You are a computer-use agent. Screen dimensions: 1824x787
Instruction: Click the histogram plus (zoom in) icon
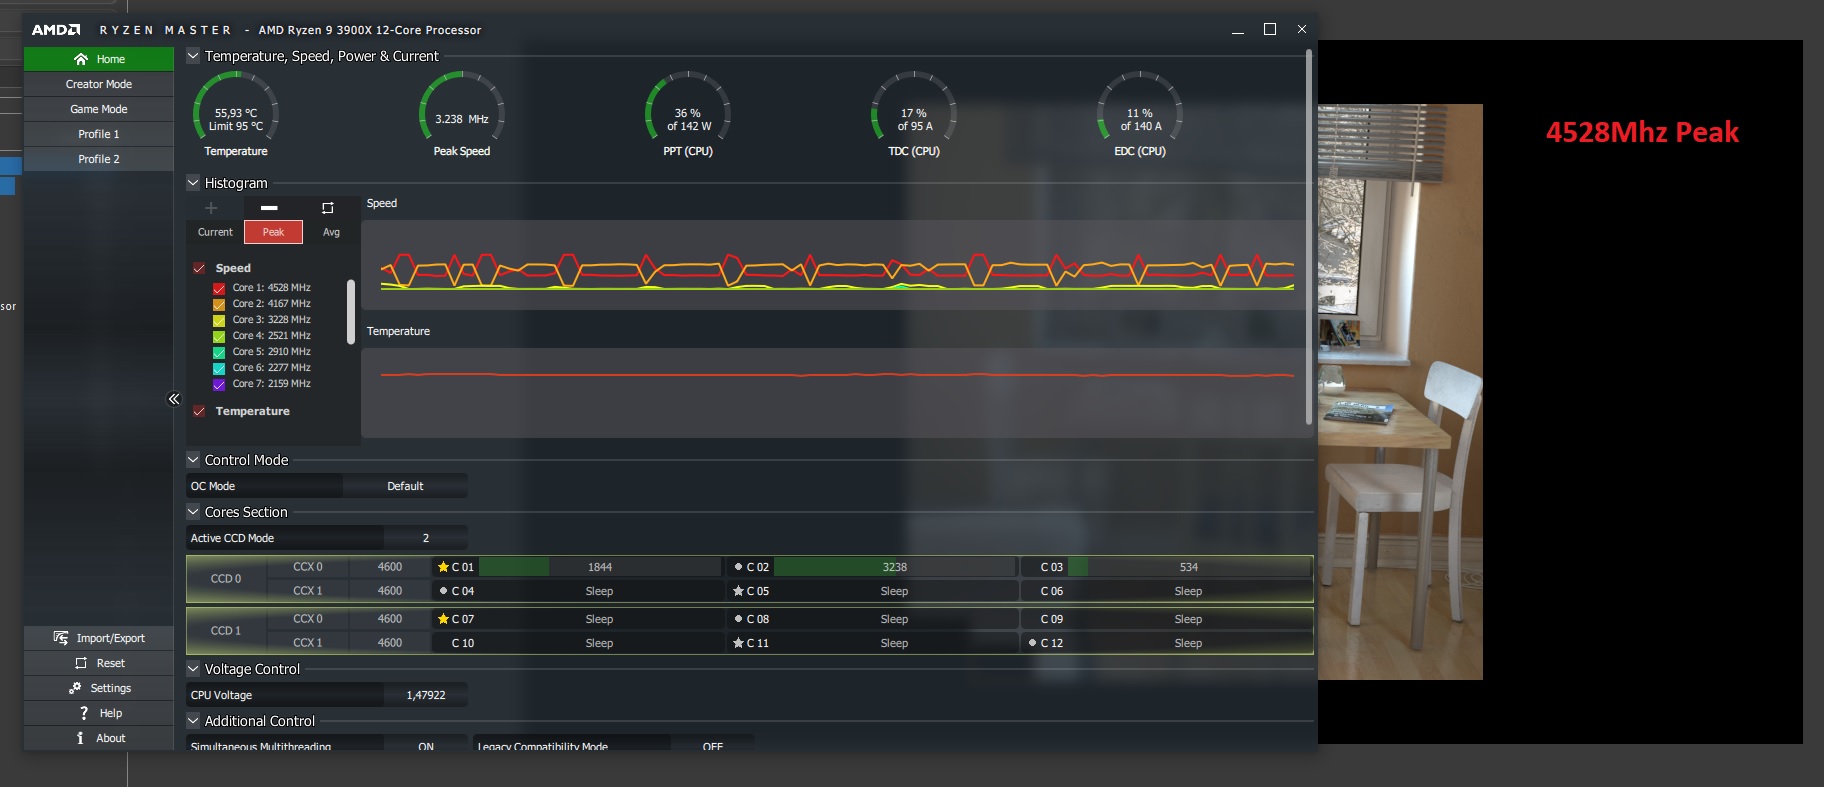pyautogui.click(x=211, y=208)
